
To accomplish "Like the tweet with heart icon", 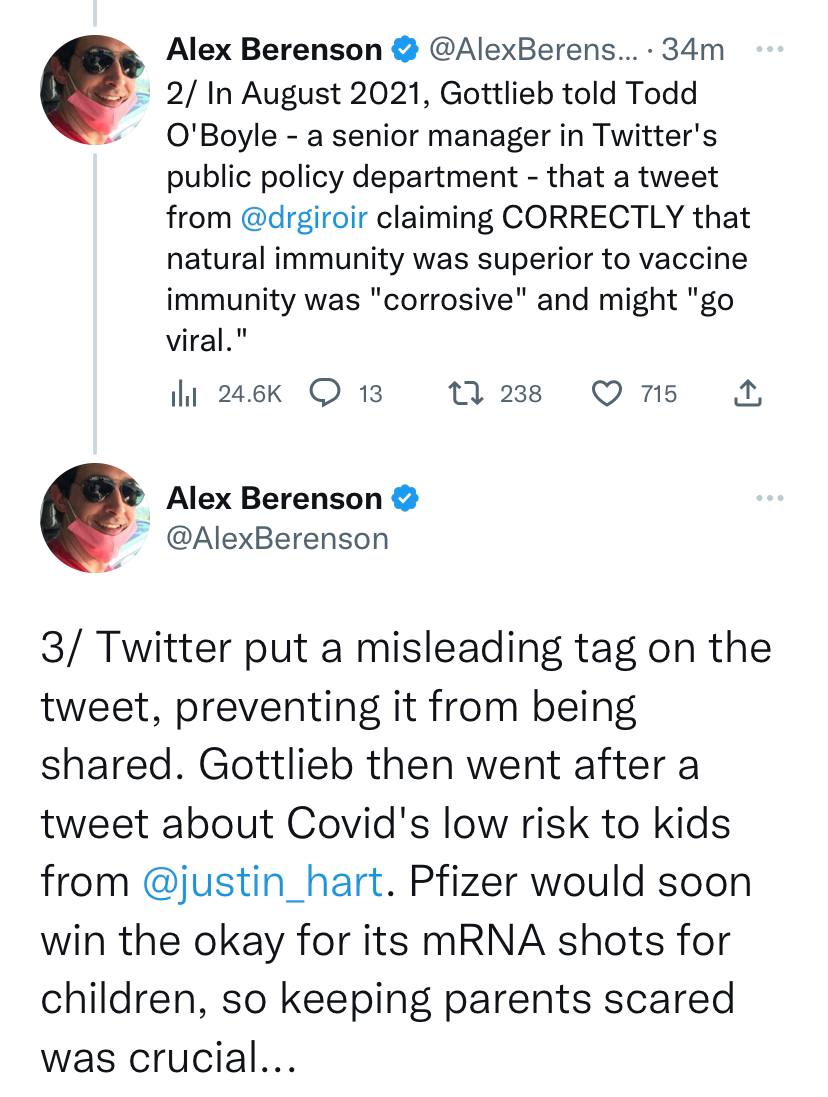I will (x=606, y=393).
